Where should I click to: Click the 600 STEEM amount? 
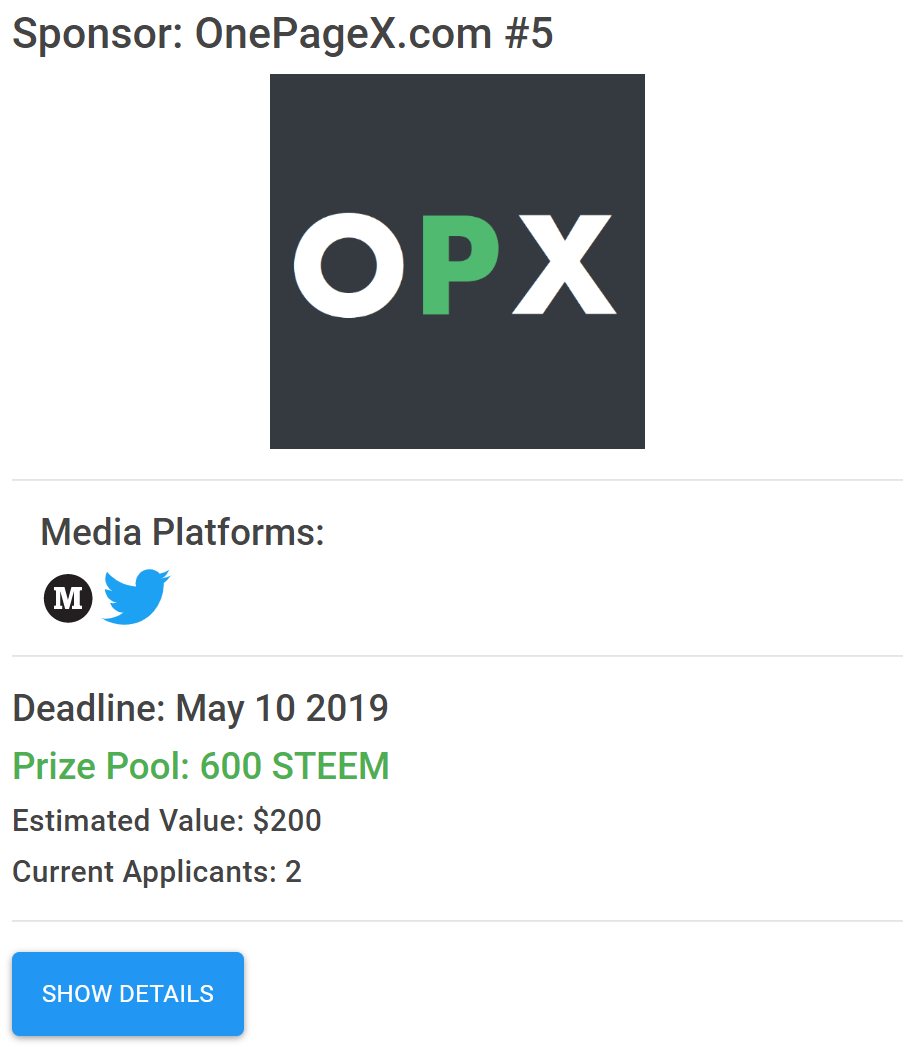coord(294,766)
